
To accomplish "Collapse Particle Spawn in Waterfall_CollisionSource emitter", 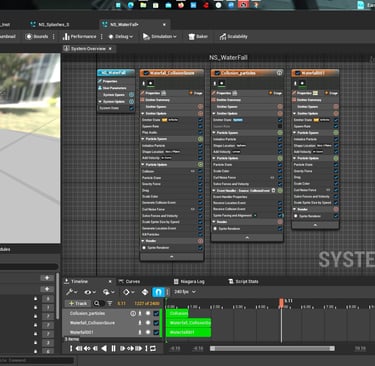I will tap(143, 139).
